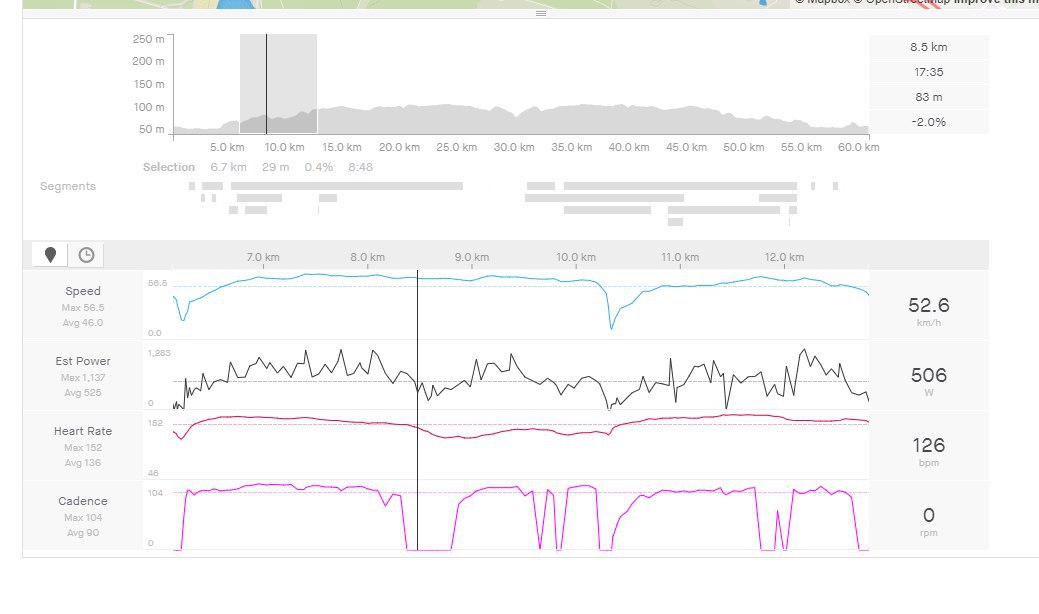Click the vertical cursor line in the Speed chart
Viewport: 1039px width, 614px height.
pyautogui.click(x=417, y=305)
